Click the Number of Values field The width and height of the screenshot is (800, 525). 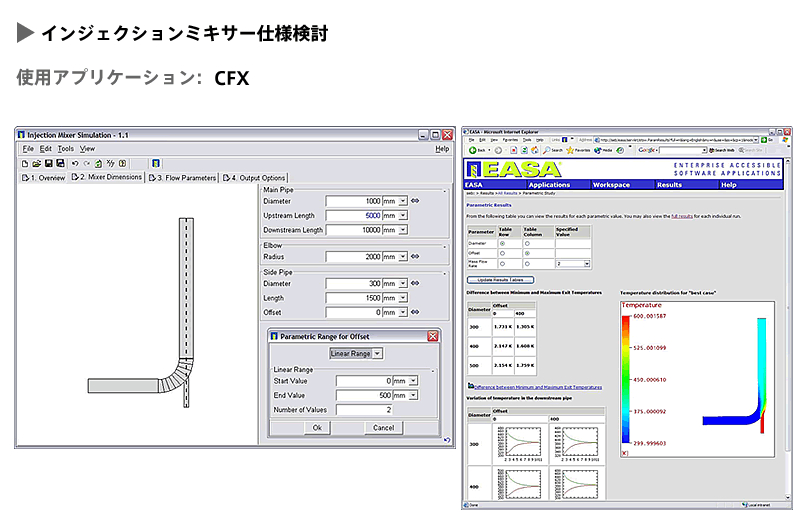point(364,410)
